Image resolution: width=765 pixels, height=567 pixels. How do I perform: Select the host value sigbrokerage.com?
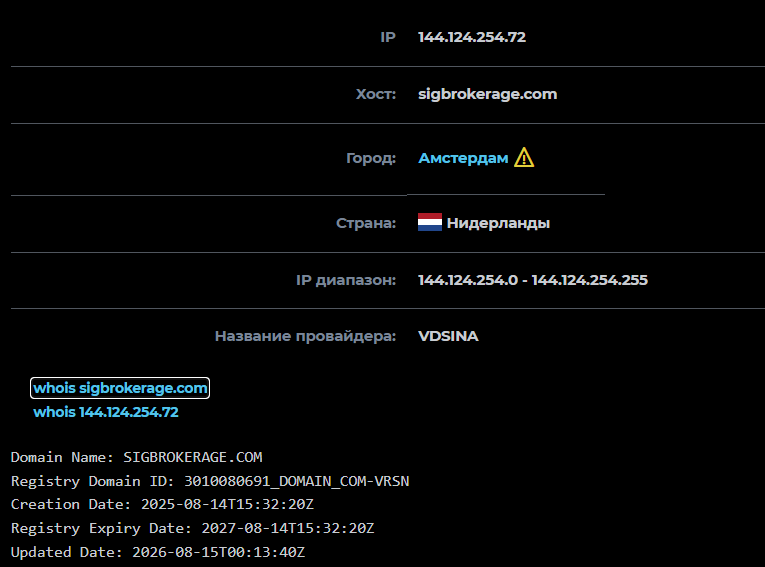point(487,94)
